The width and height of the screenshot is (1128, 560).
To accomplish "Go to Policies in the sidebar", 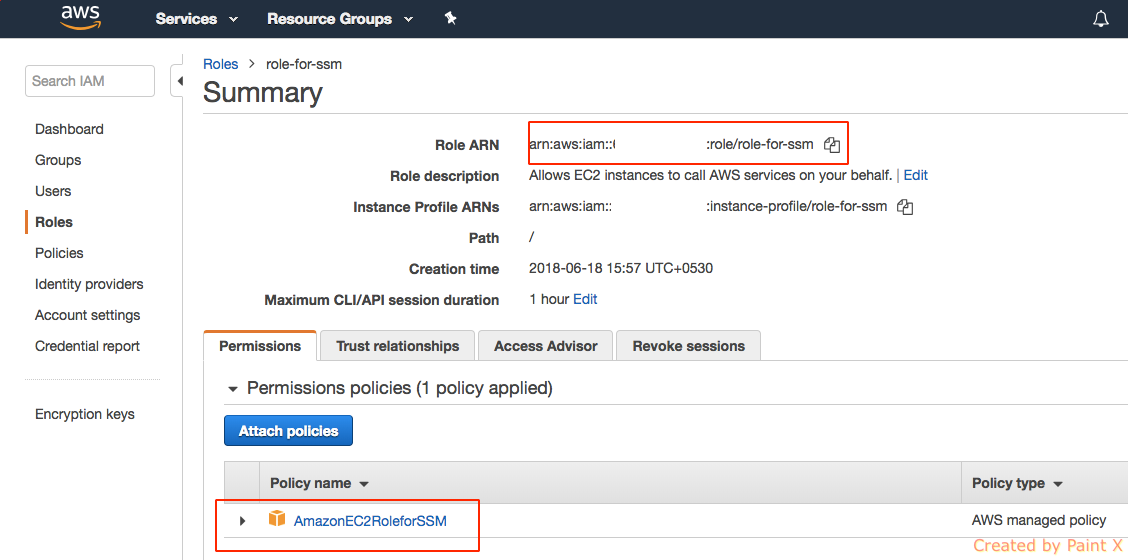I will click(59, 253).
